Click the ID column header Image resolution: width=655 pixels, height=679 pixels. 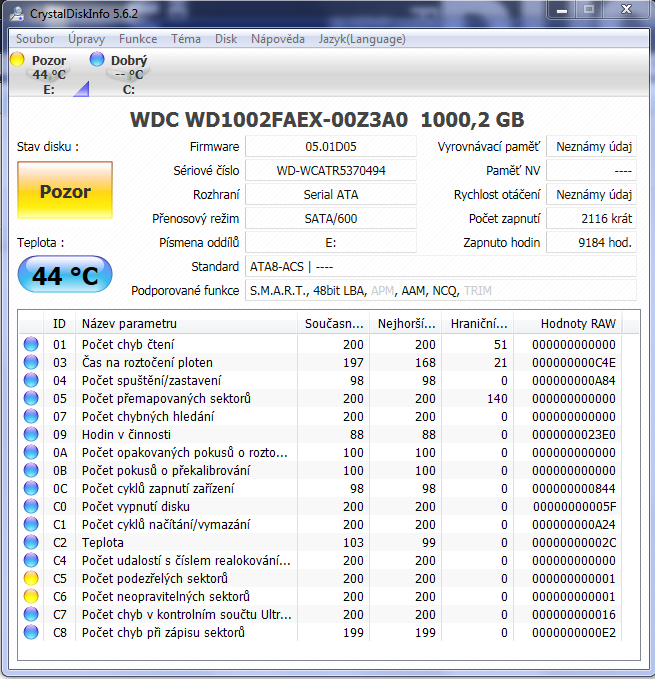point(59,323)
